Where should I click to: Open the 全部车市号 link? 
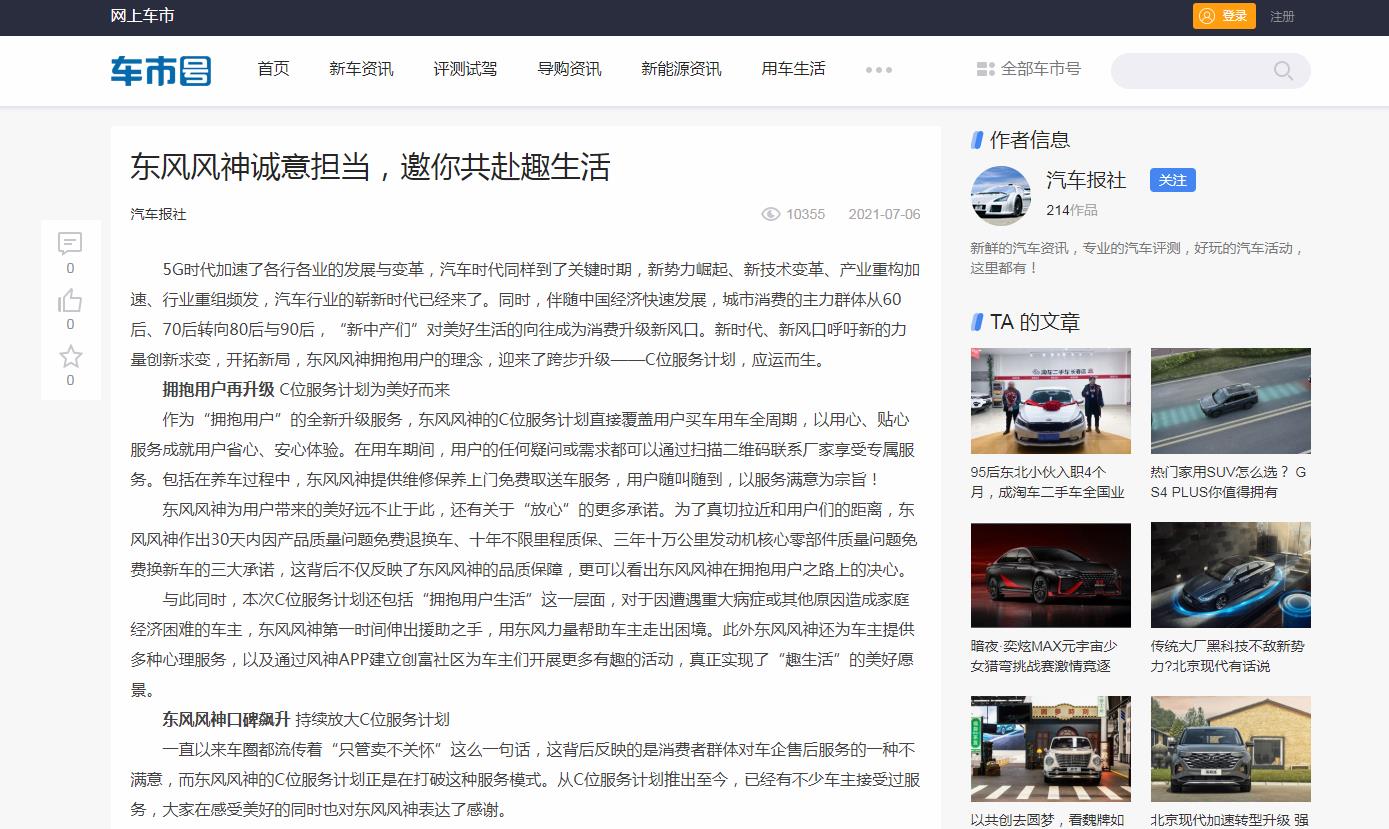coord(1040,69)
